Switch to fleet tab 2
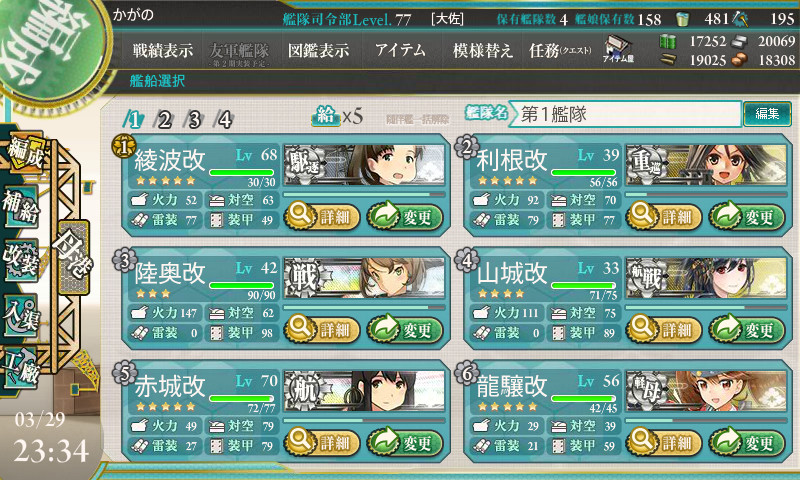The width and height of the screenshot is (800, 480). click(x=164, y=120)
